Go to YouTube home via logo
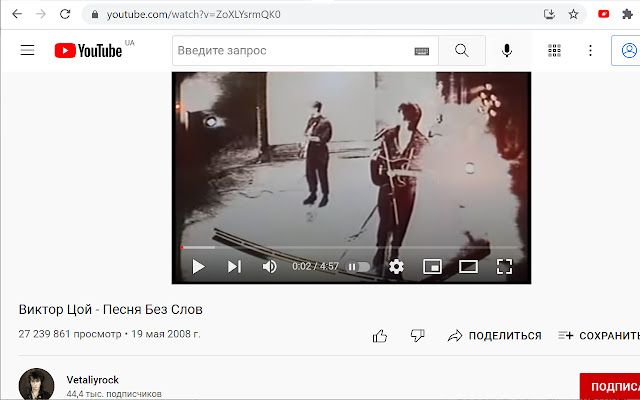 click(x=88, y=51)
